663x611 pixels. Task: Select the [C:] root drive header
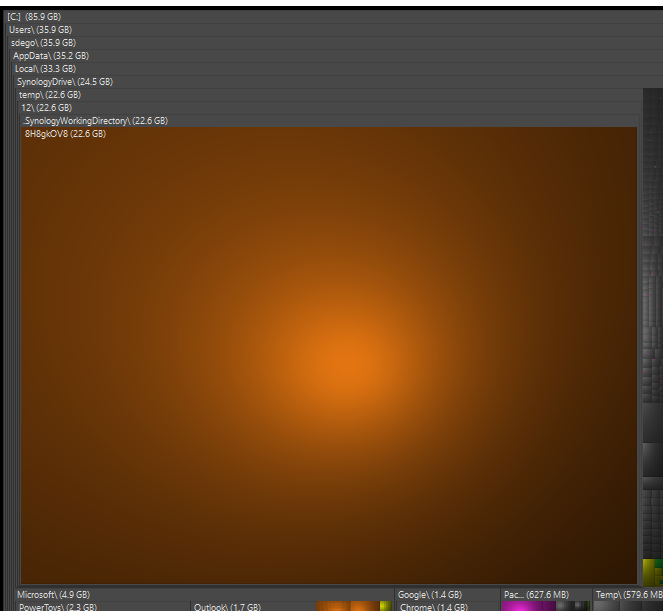34,17
